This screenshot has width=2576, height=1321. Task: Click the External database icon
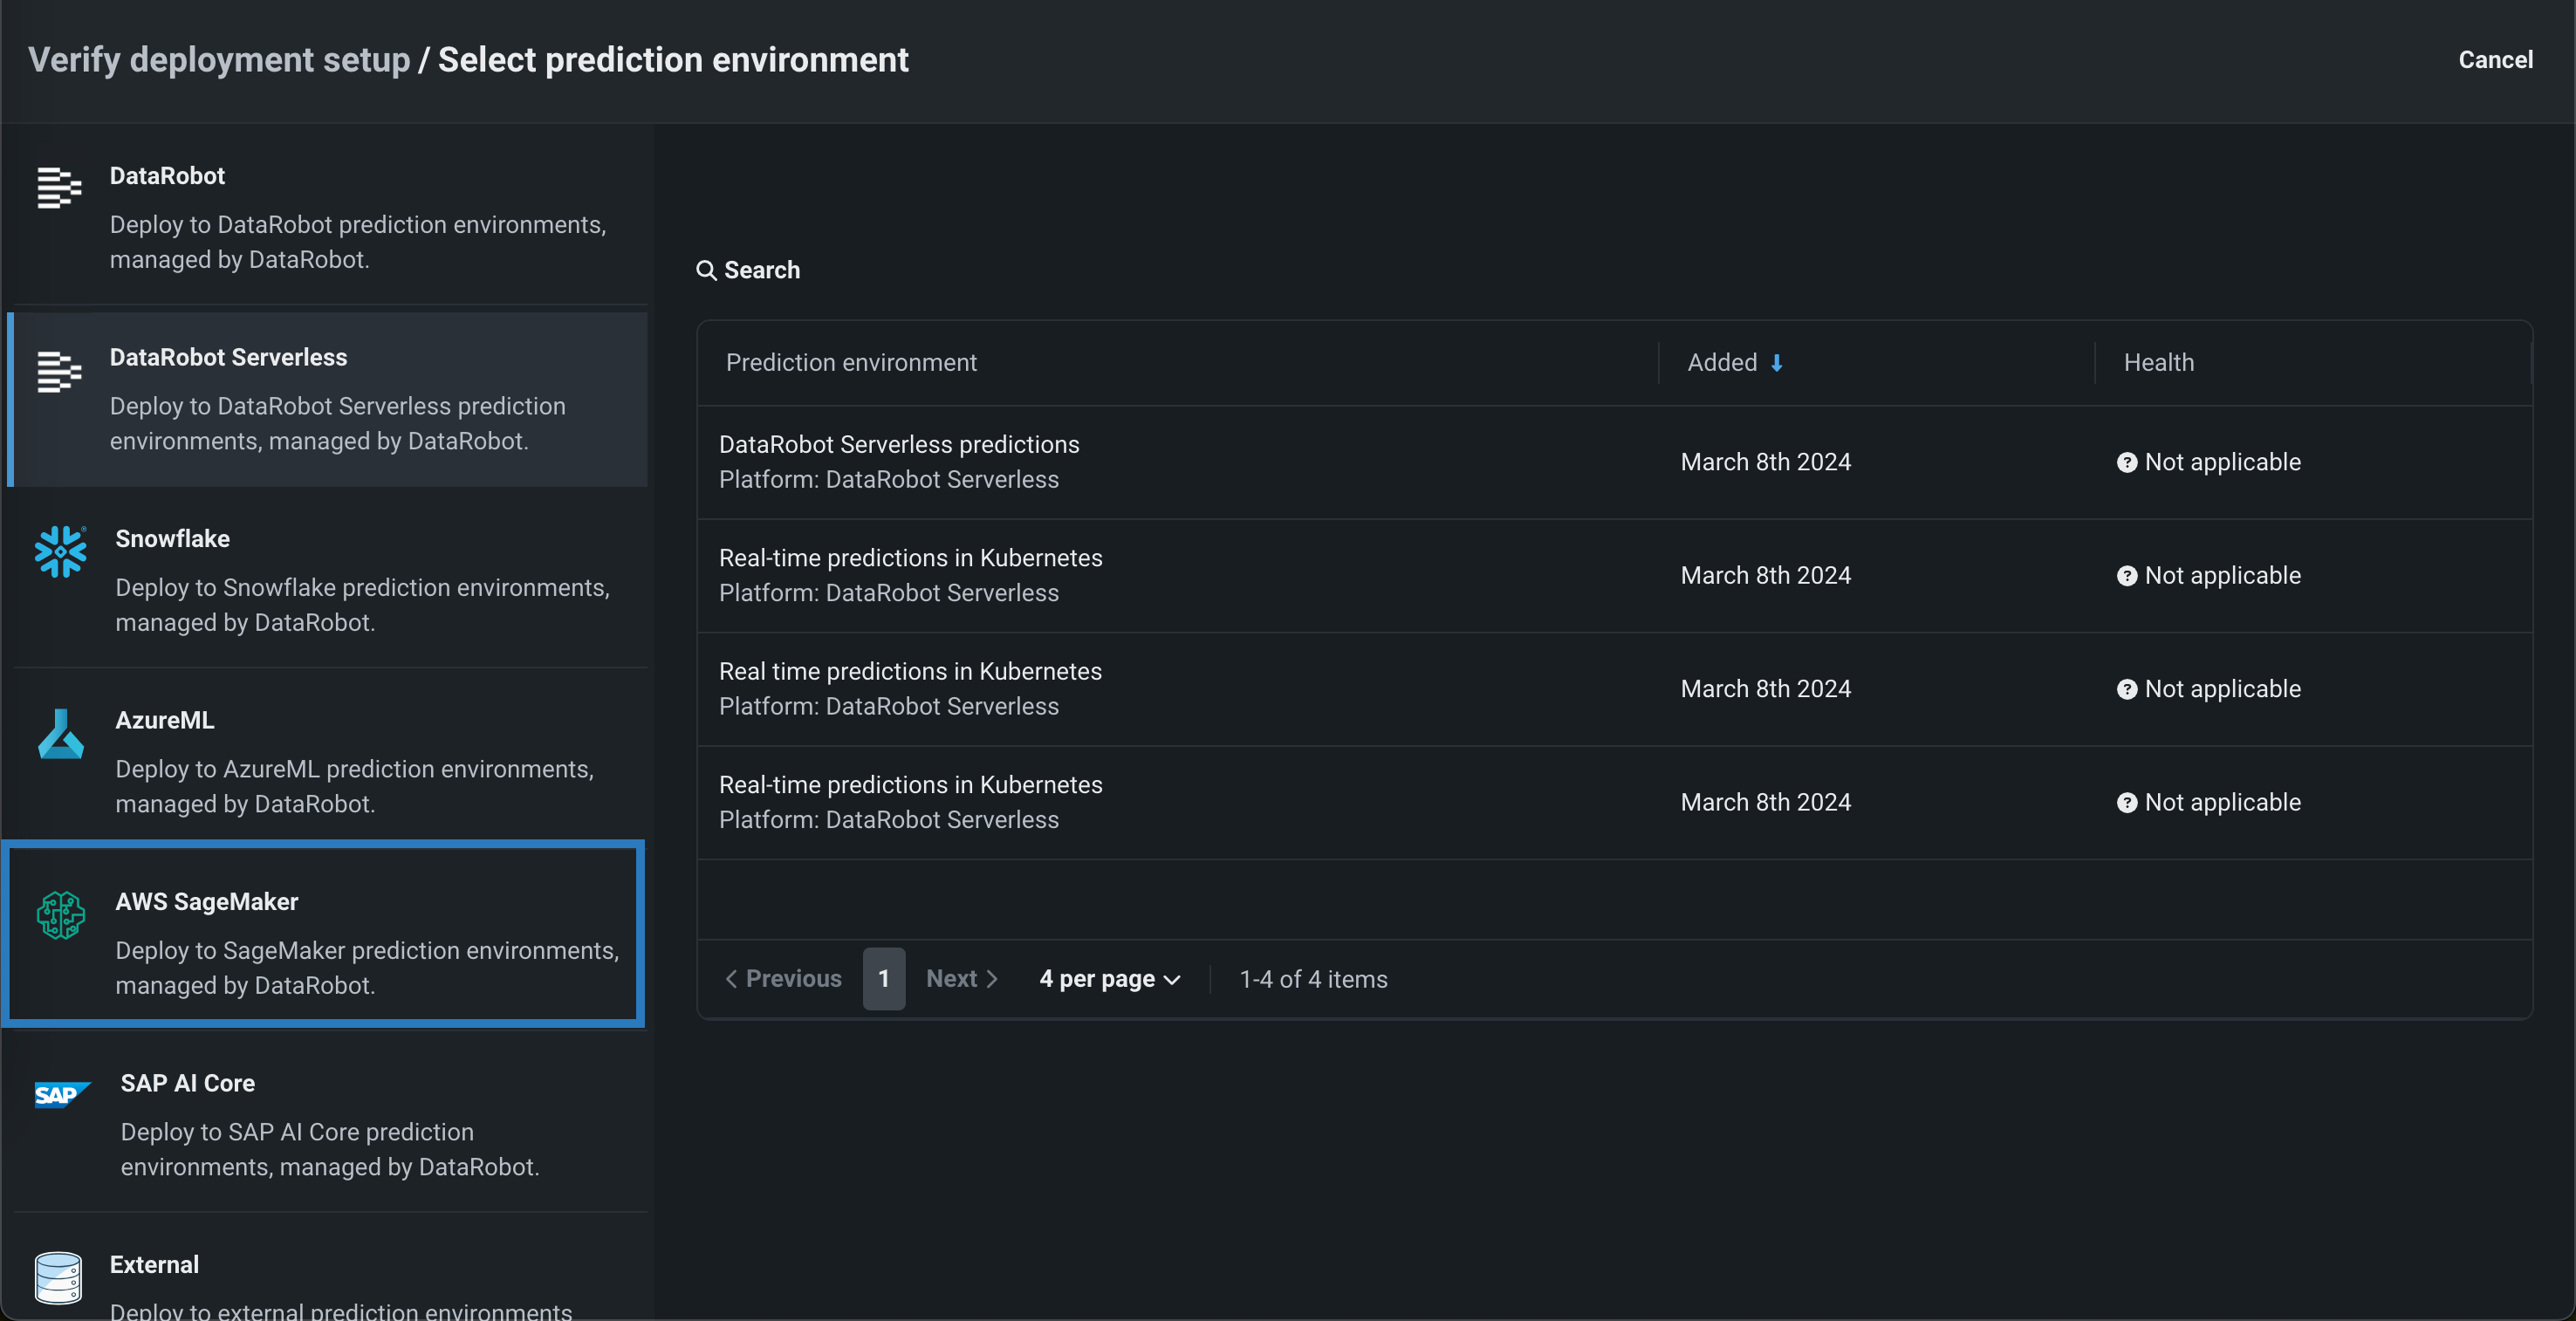pos(58,1278)
